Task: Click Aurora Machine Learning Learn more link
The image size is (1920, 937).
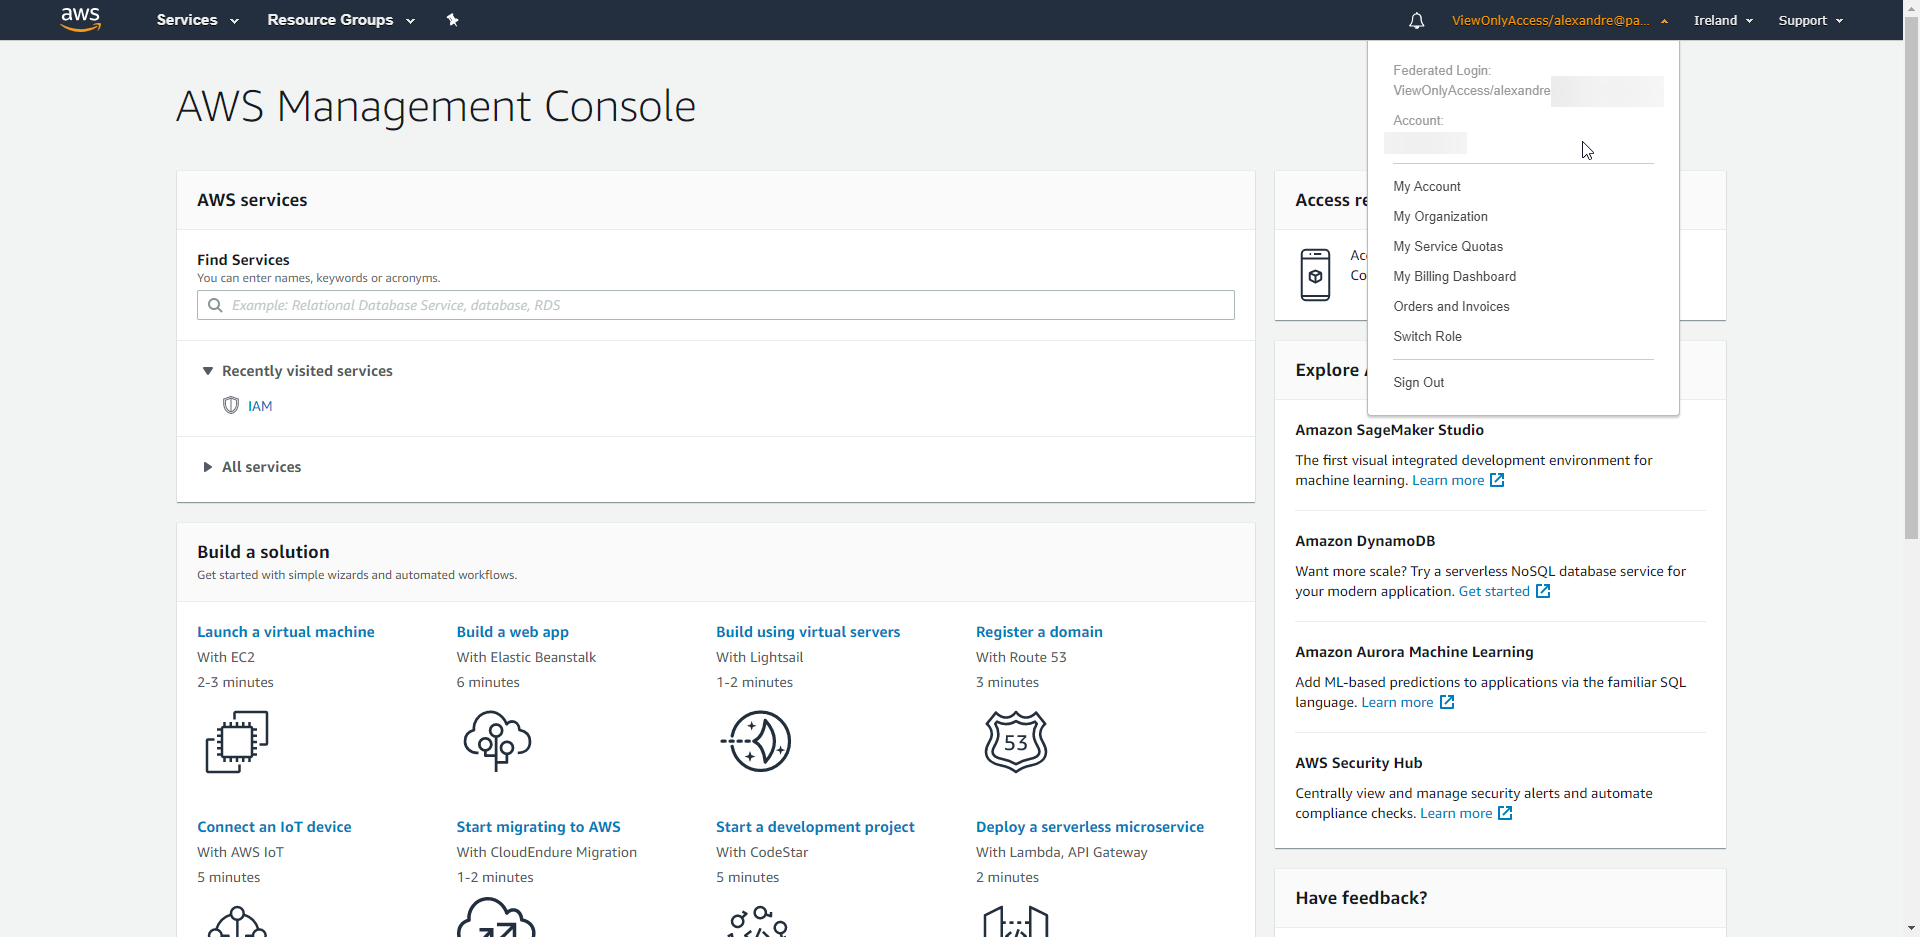Action: tap(1397, 702)
